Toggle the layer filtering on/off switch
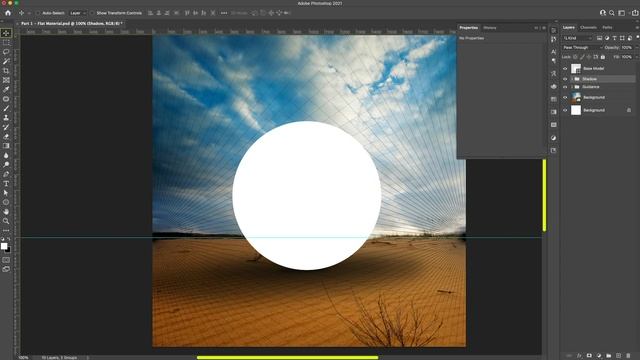Screen dimensions: 640x360 tap(637, 38)
